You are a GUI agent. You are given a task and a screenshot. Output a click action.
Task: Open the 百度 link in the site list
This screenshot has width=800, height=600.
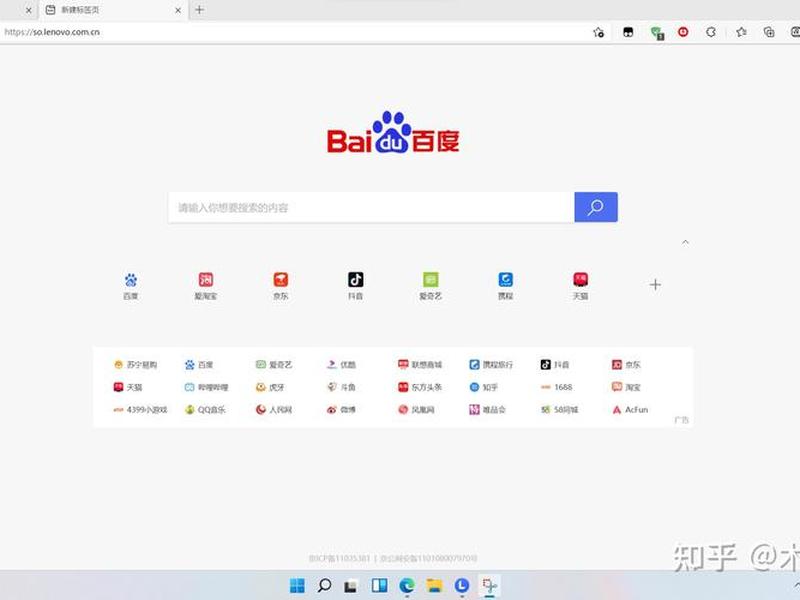pos(199,364)
